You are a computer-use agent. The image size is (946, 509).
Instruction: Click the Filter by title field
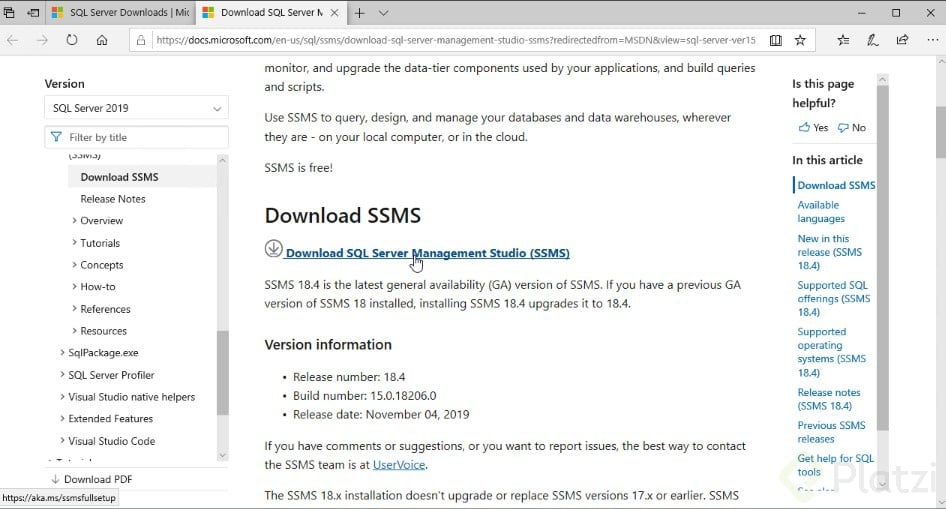[136, 138]
